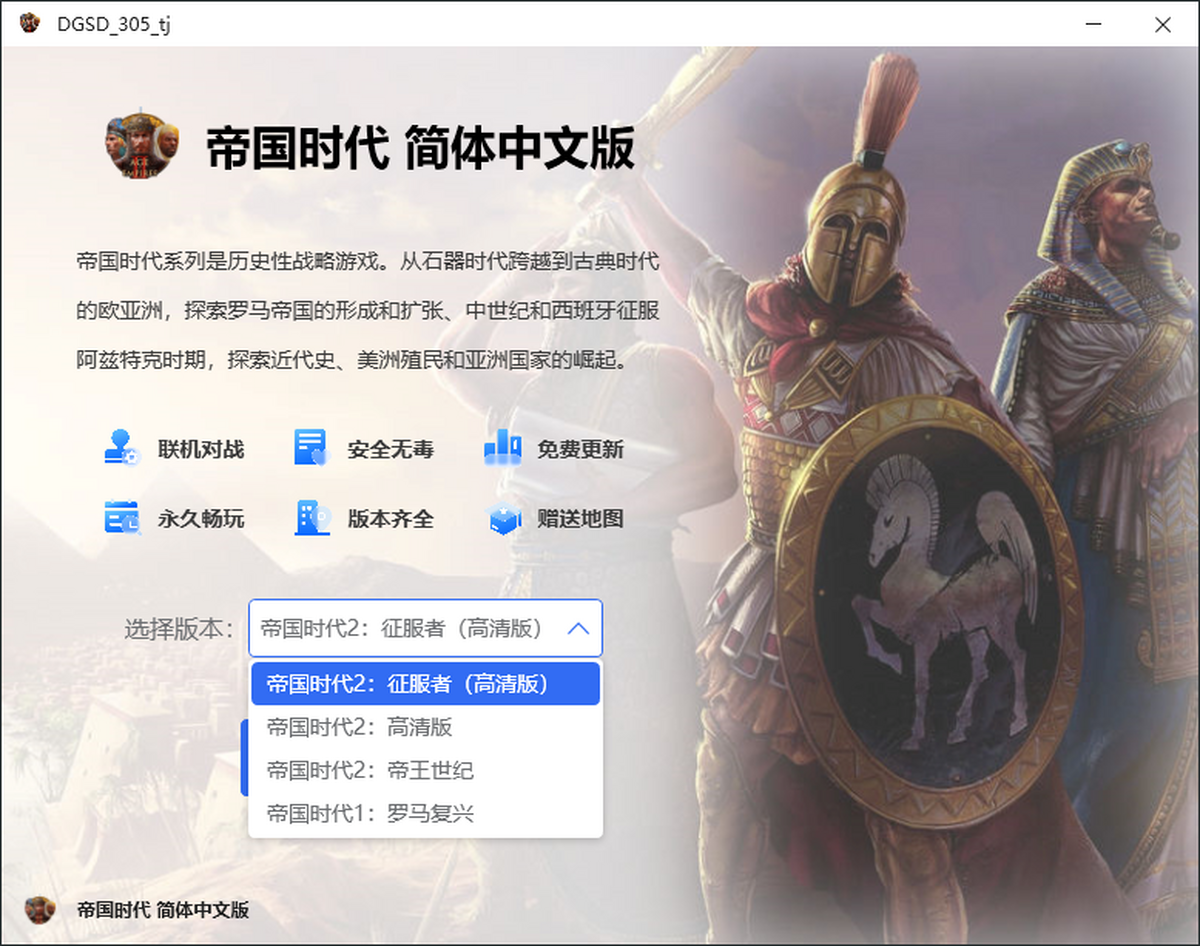Click the 免费更新 label

click(x=581, y=449)
